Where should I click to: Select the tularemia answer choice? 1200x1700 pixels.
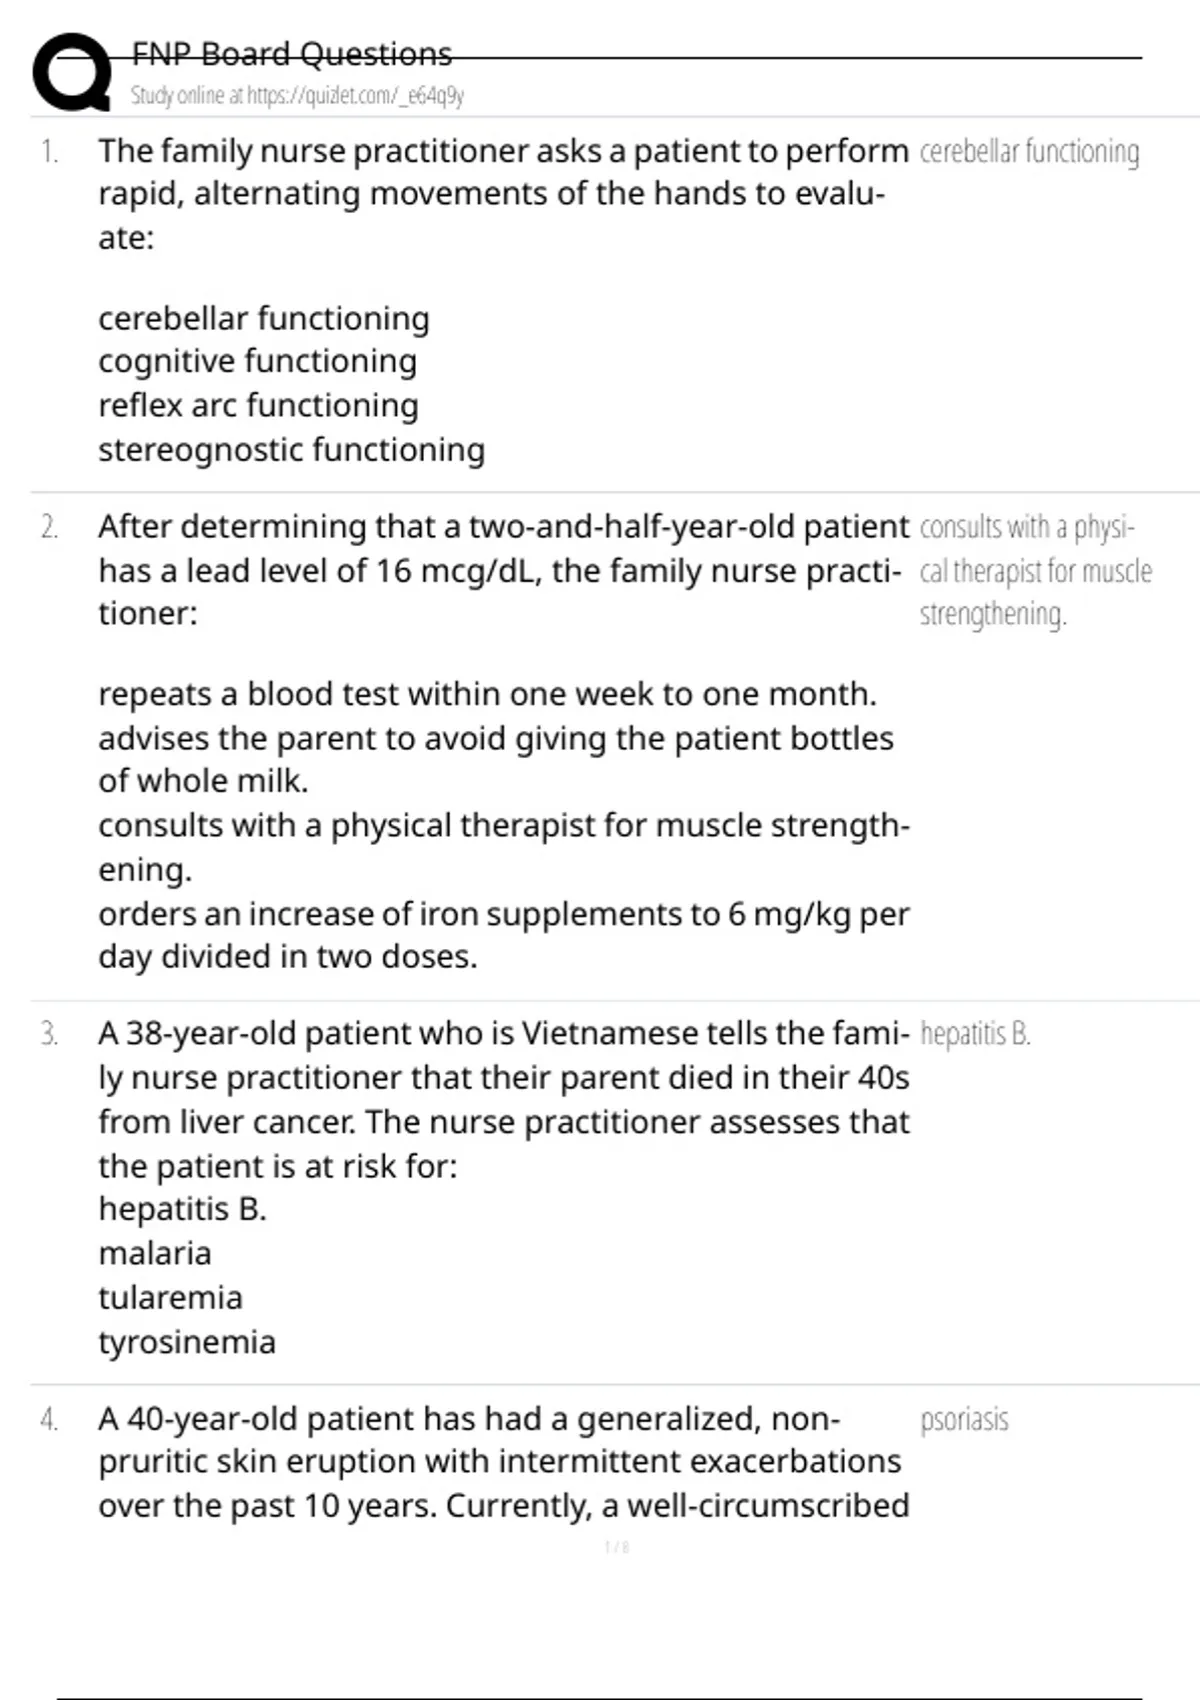click(170, 1297)
